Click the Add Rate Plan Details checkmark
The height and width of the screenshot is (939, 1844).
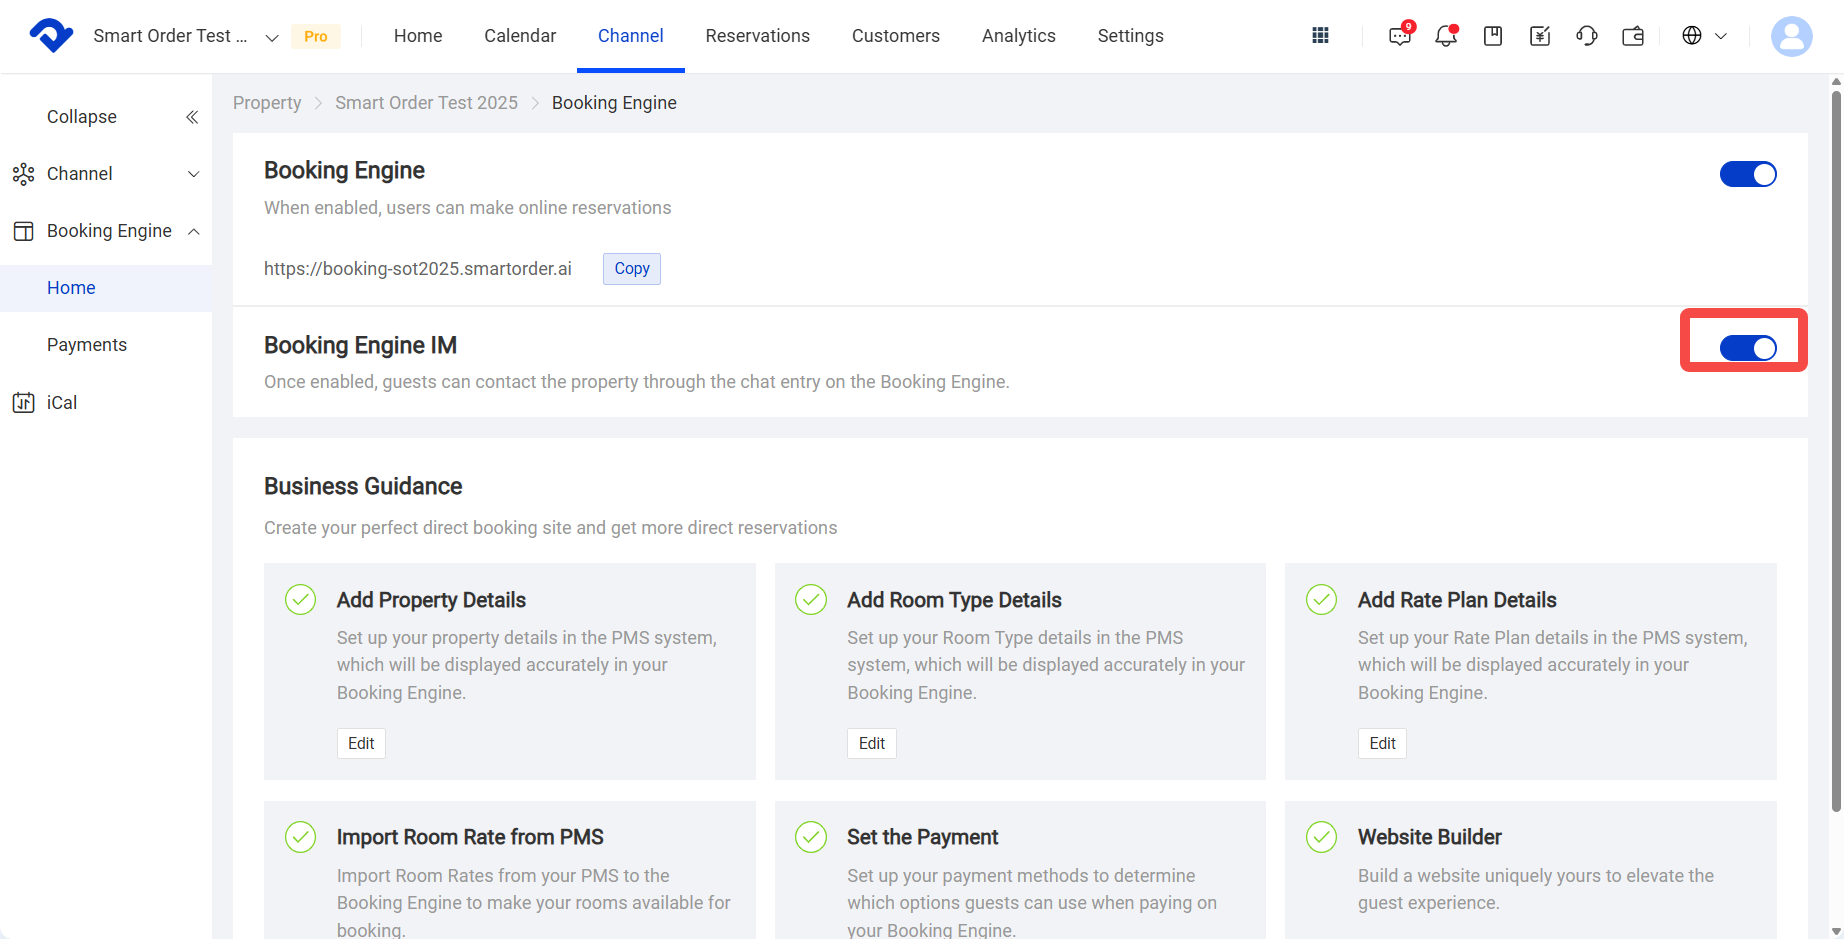[1322, 600]
